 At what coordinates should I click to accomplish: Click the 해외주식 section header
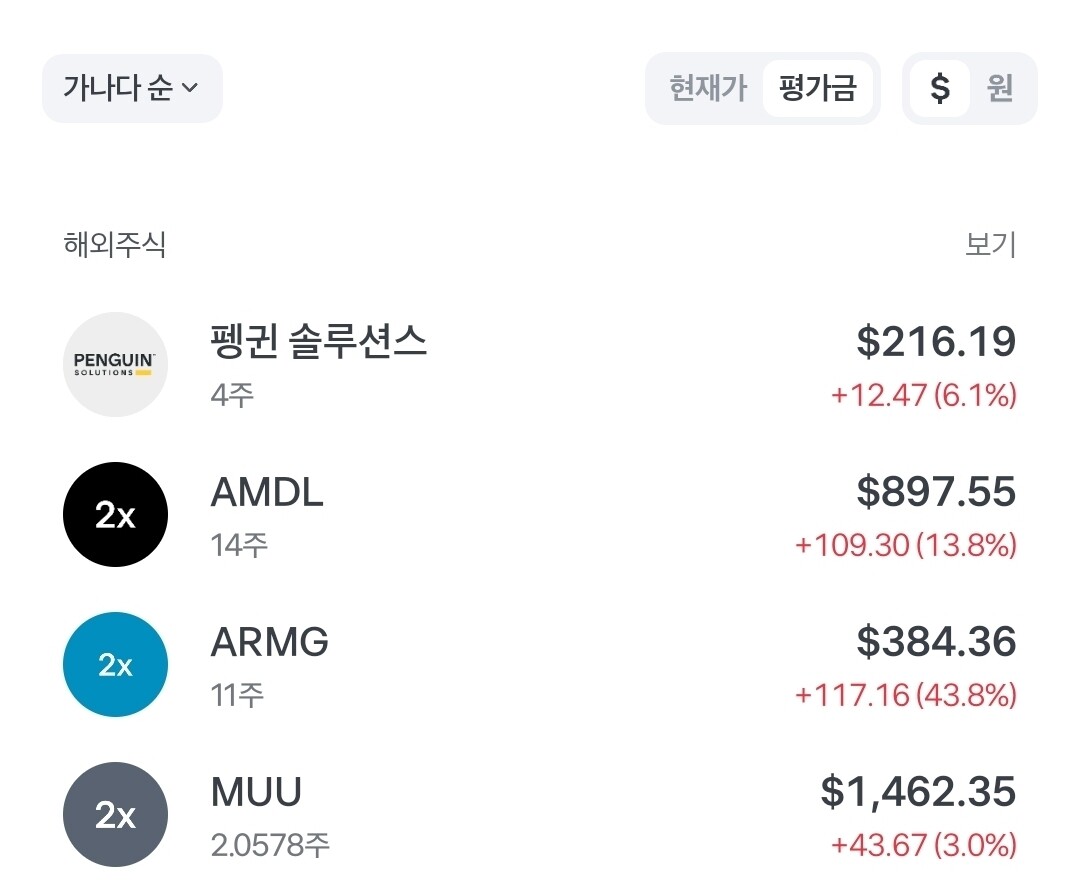pyautogui.click(x=114, y=244)
